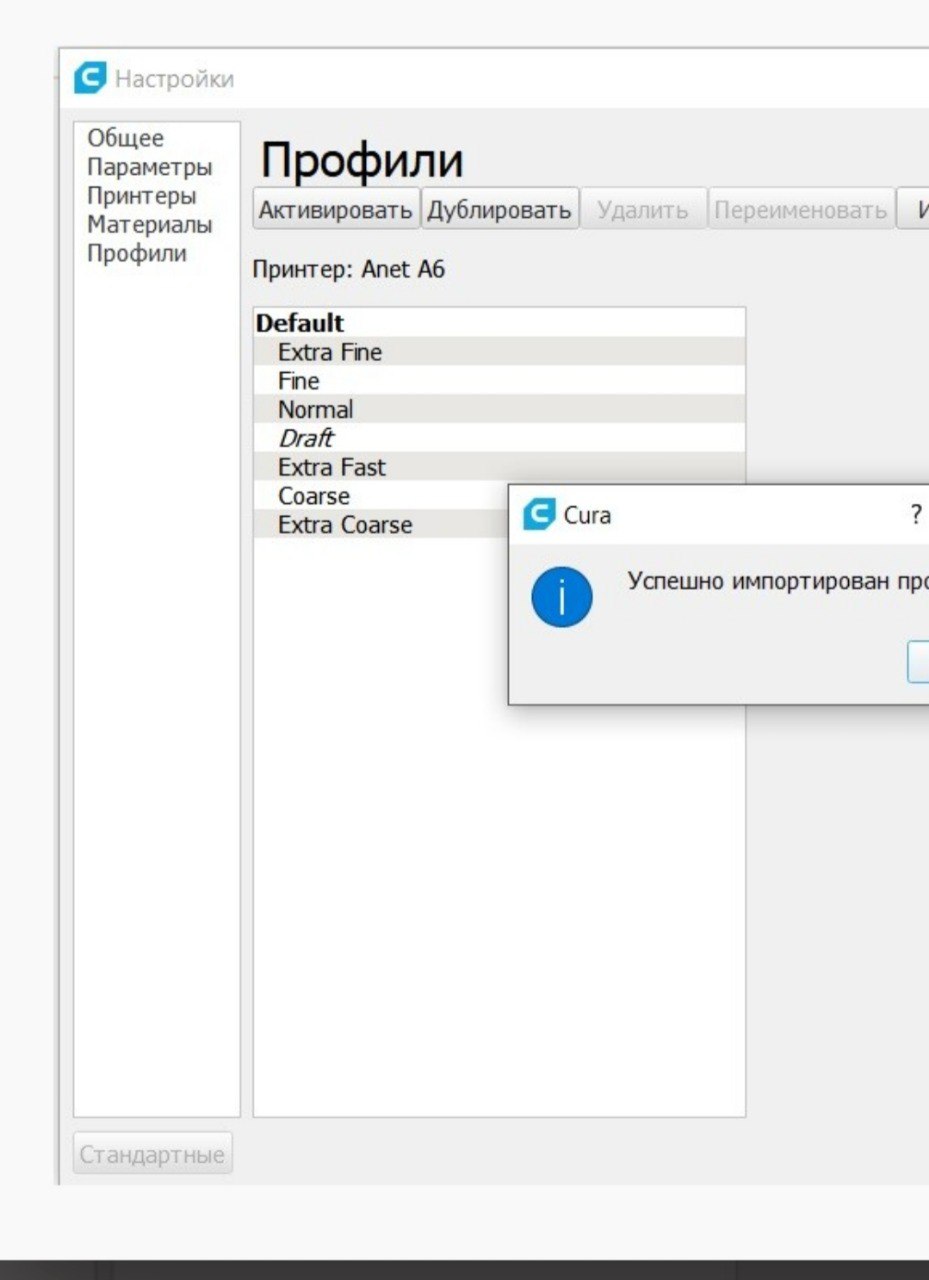
Task: Click the Удалить button
Action: (x=643, y=210)
